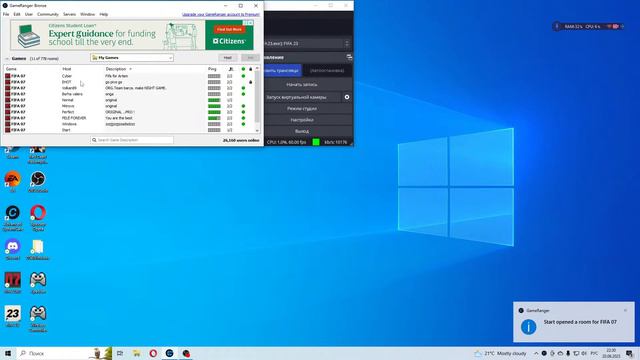The height and width of the screenshot is (360, 640).
Task: Click the Windows Start button
Action: point(8,353)
